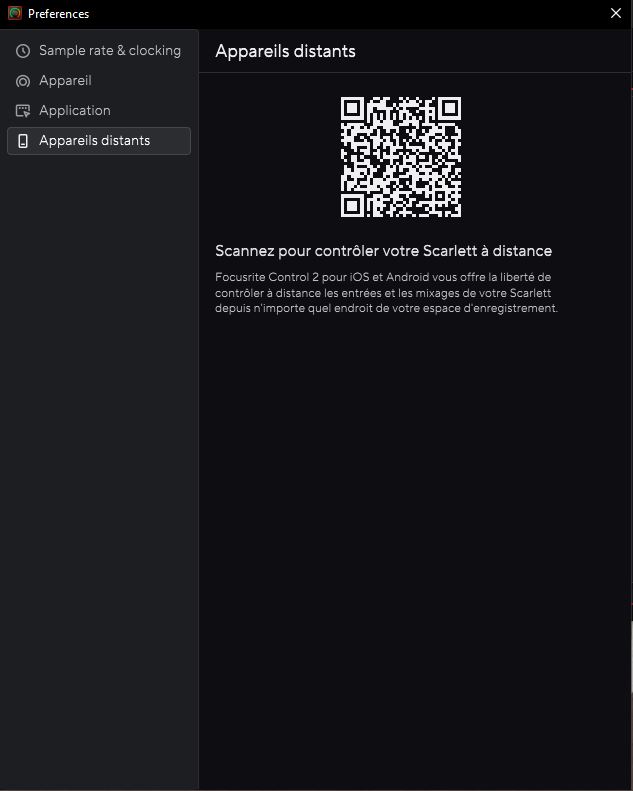Click the 'Scannez pour contrôler votre Scarlett' heading
633x791 pixels.
tap(383, 251)
